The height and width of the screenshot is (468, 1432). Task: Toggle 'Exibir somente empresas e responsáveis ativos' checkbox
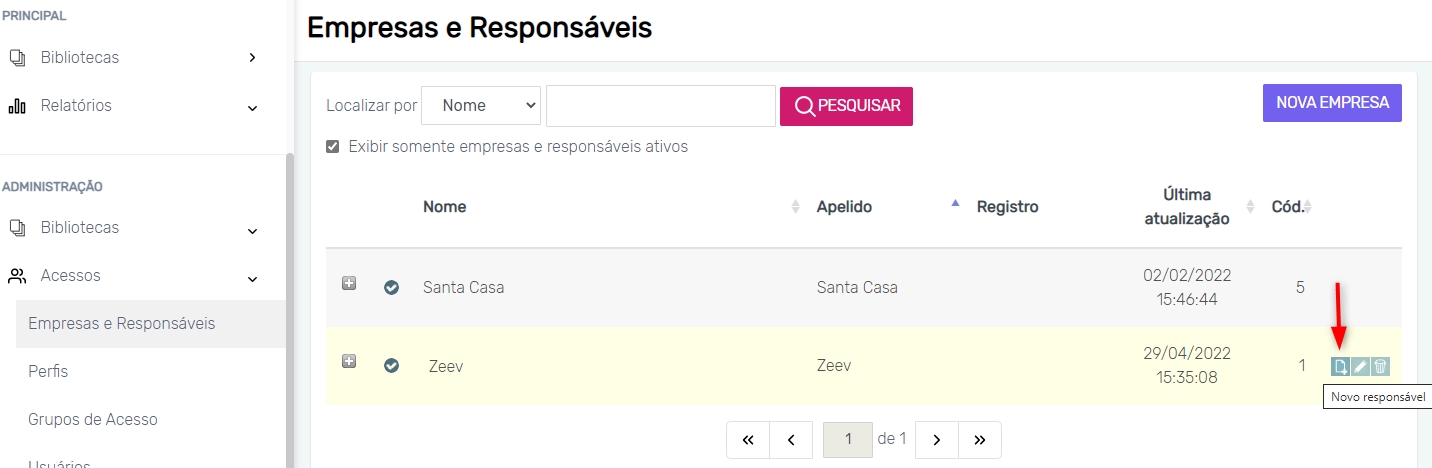click(333, 147)
